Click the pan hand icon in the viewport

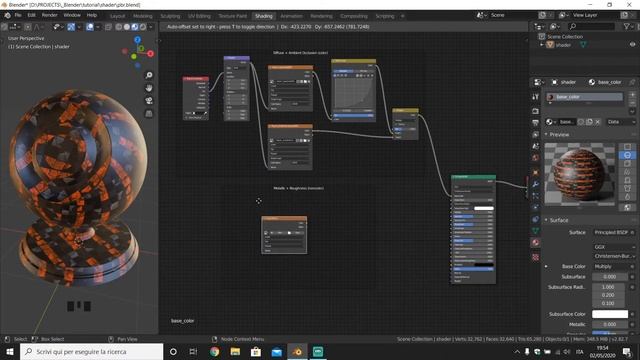pos(149,88)
